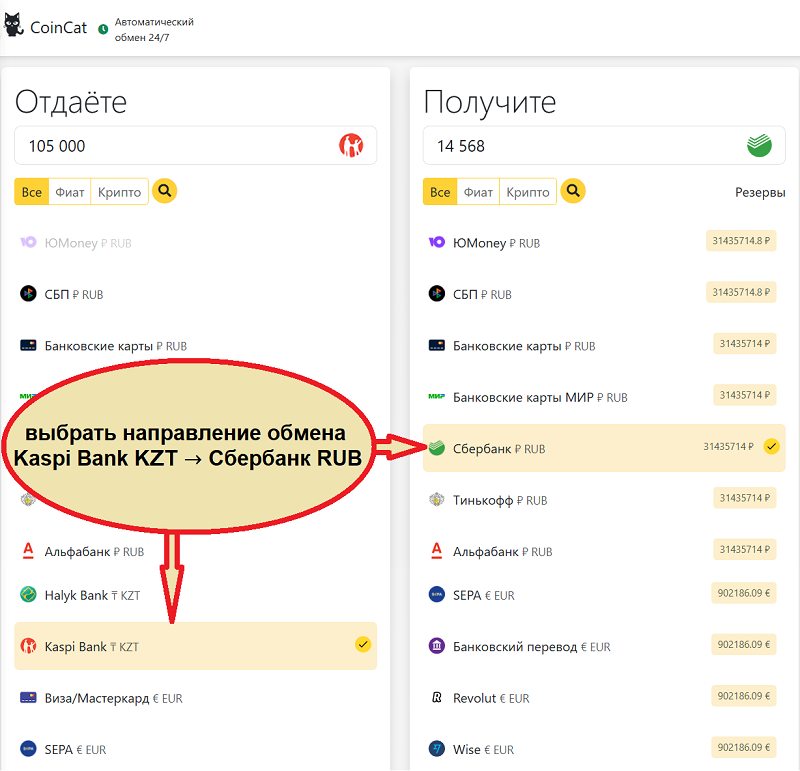Click the ЮMoney reserve 31435714.8 ₽
Viewport: 800px width, 771px height.
(741, 240)
